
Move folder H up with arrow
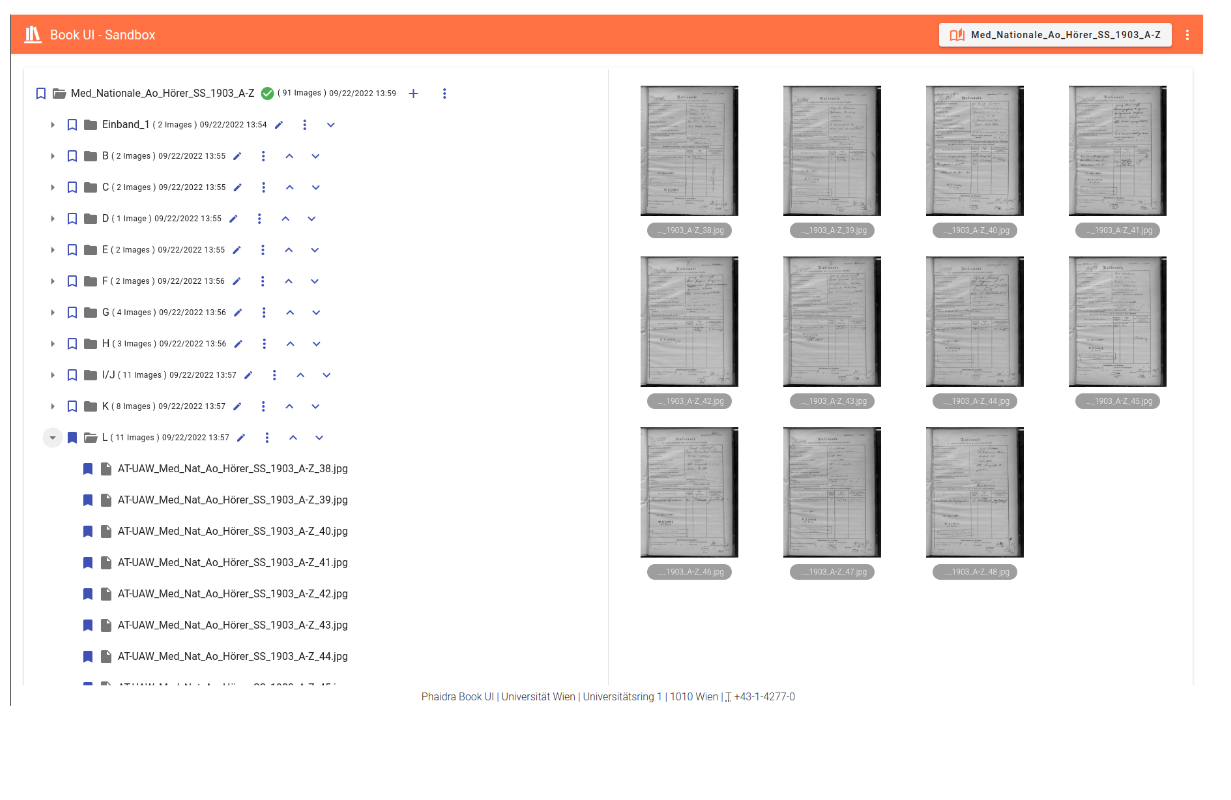coord(290,344)
